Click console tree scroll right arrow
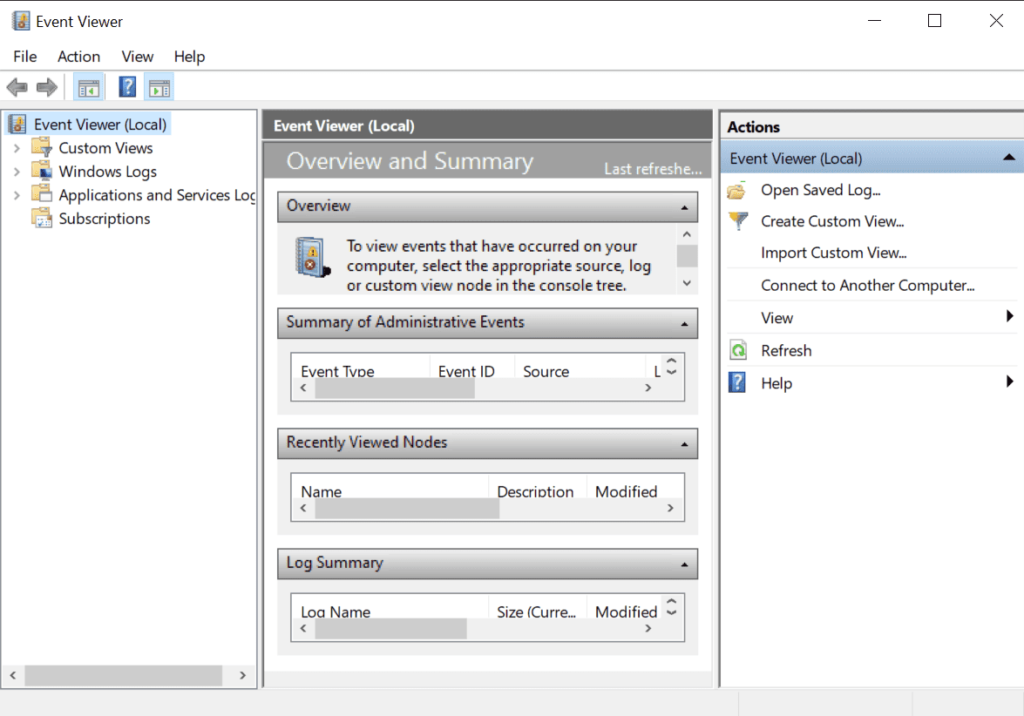 pos(242,675)
